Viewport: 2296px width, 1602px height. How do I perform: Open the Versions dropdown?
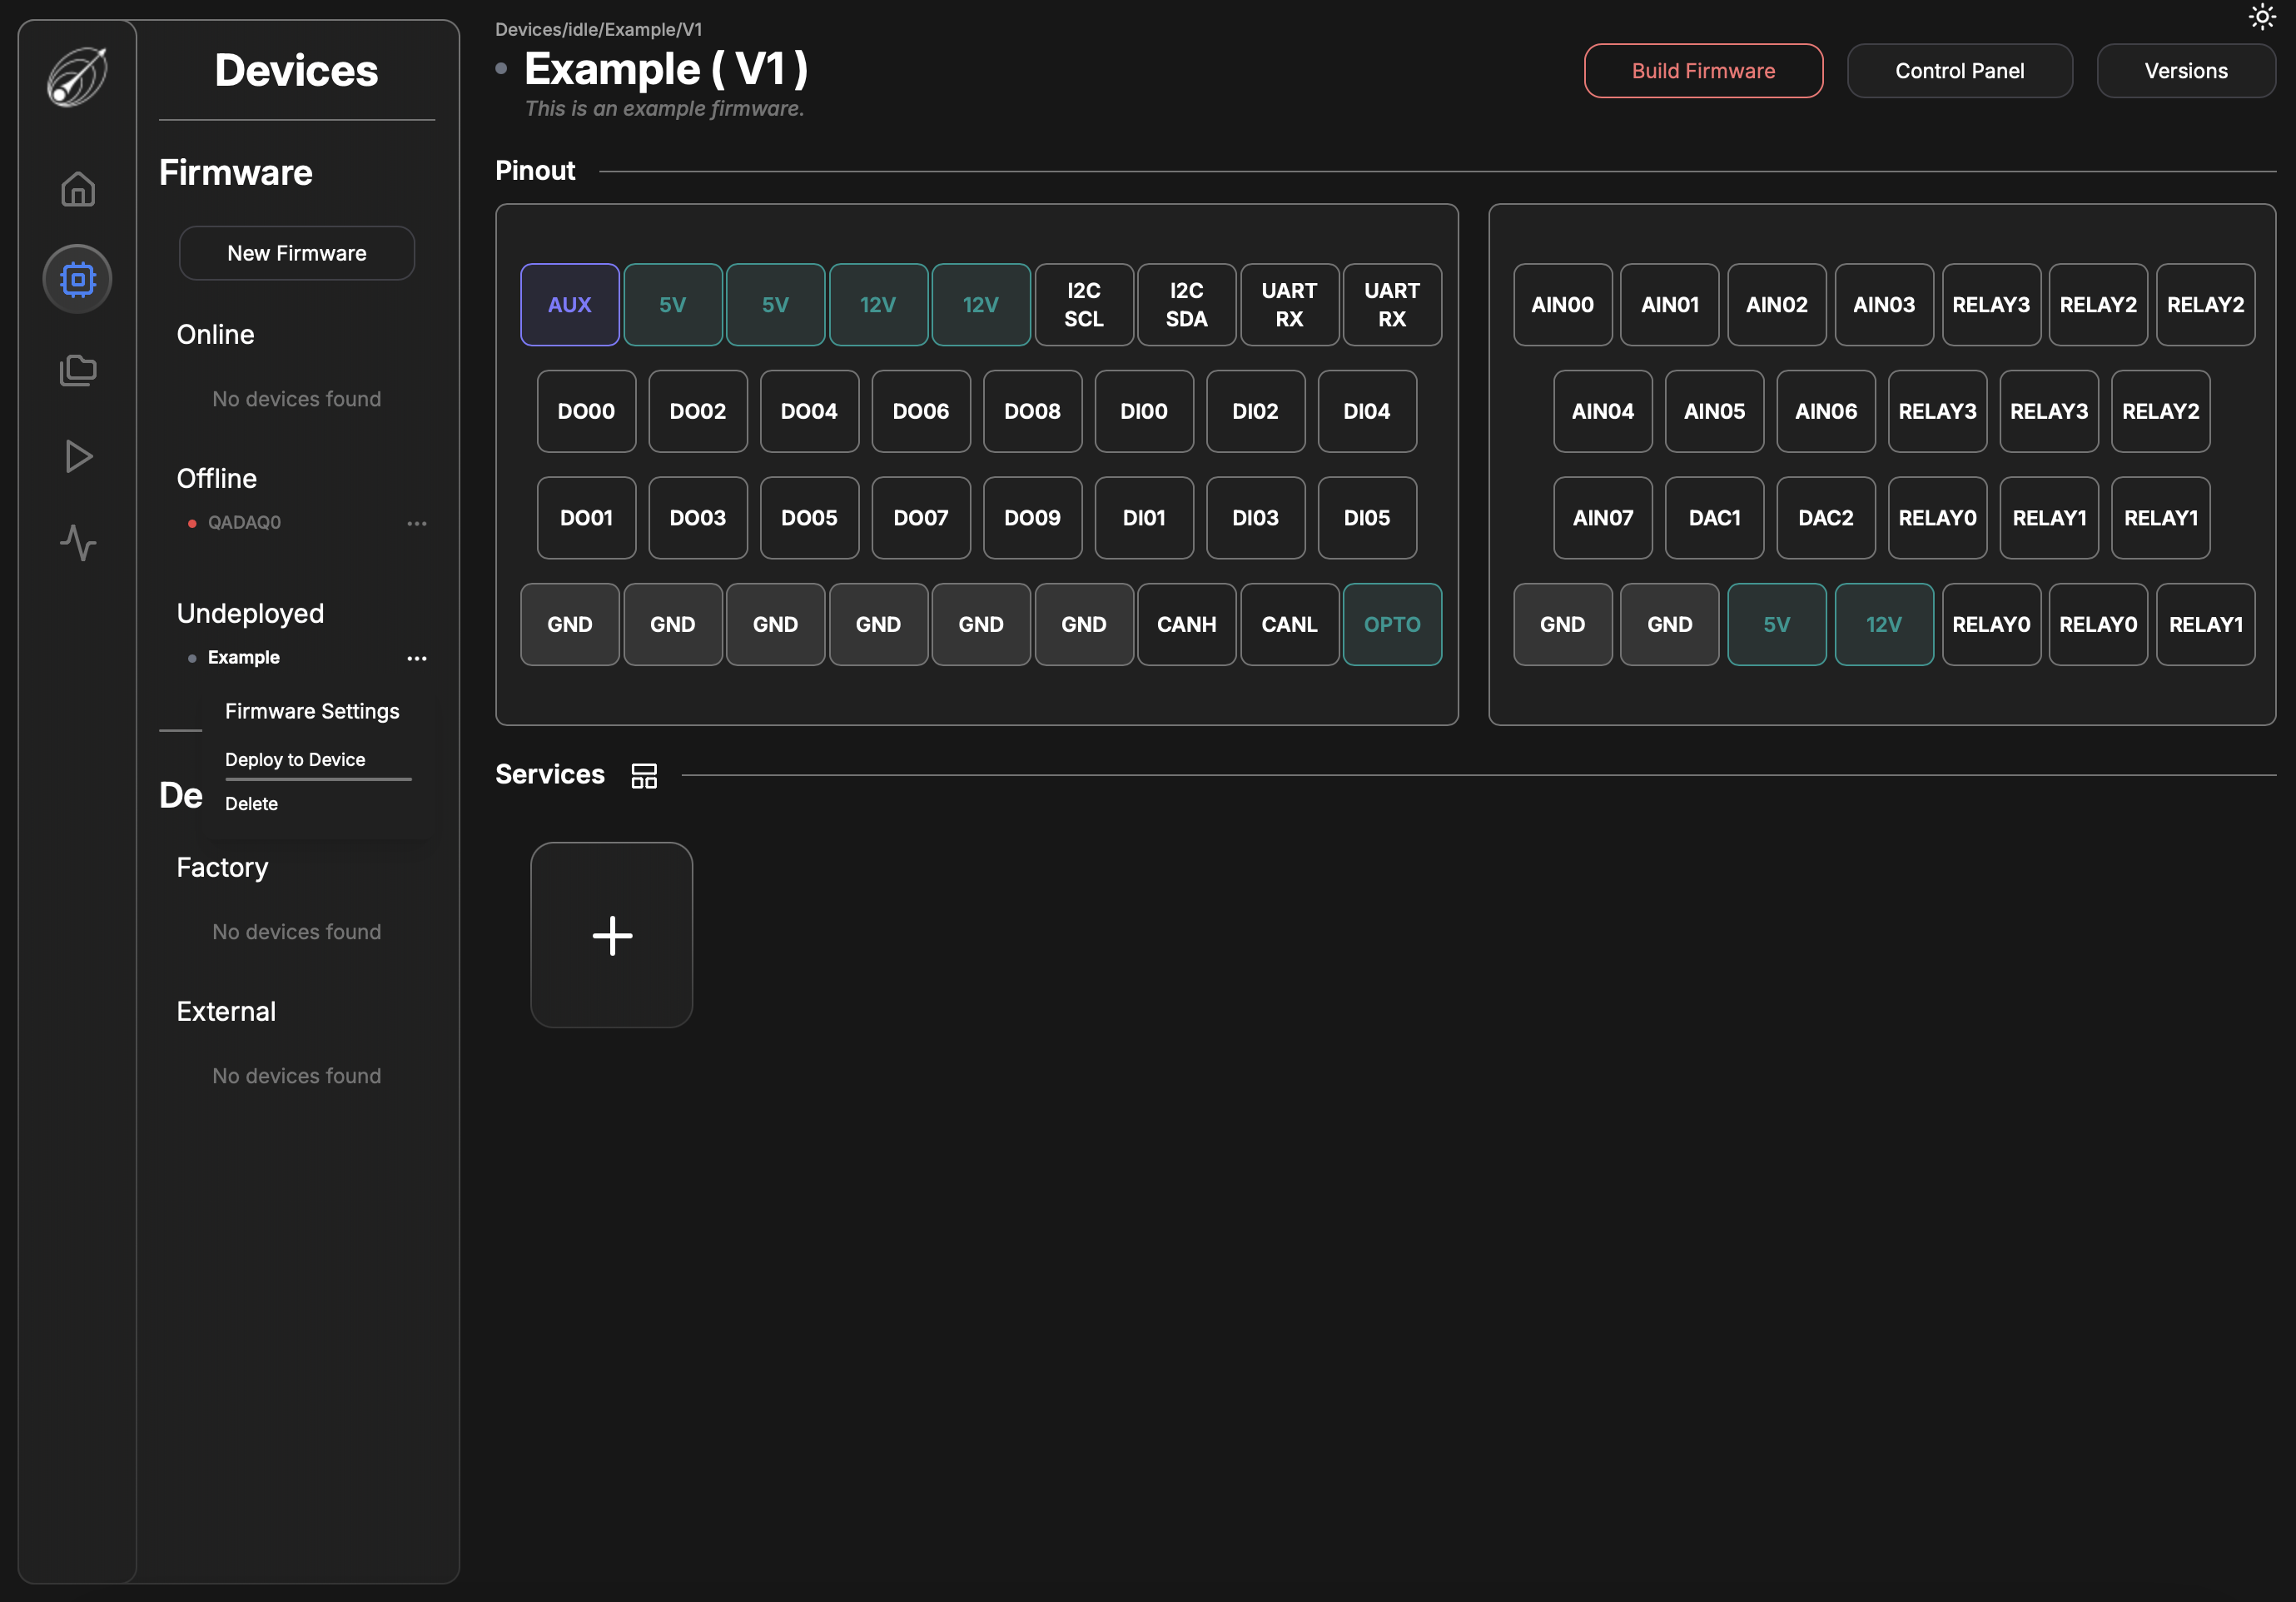click(x=2185, y=71)
